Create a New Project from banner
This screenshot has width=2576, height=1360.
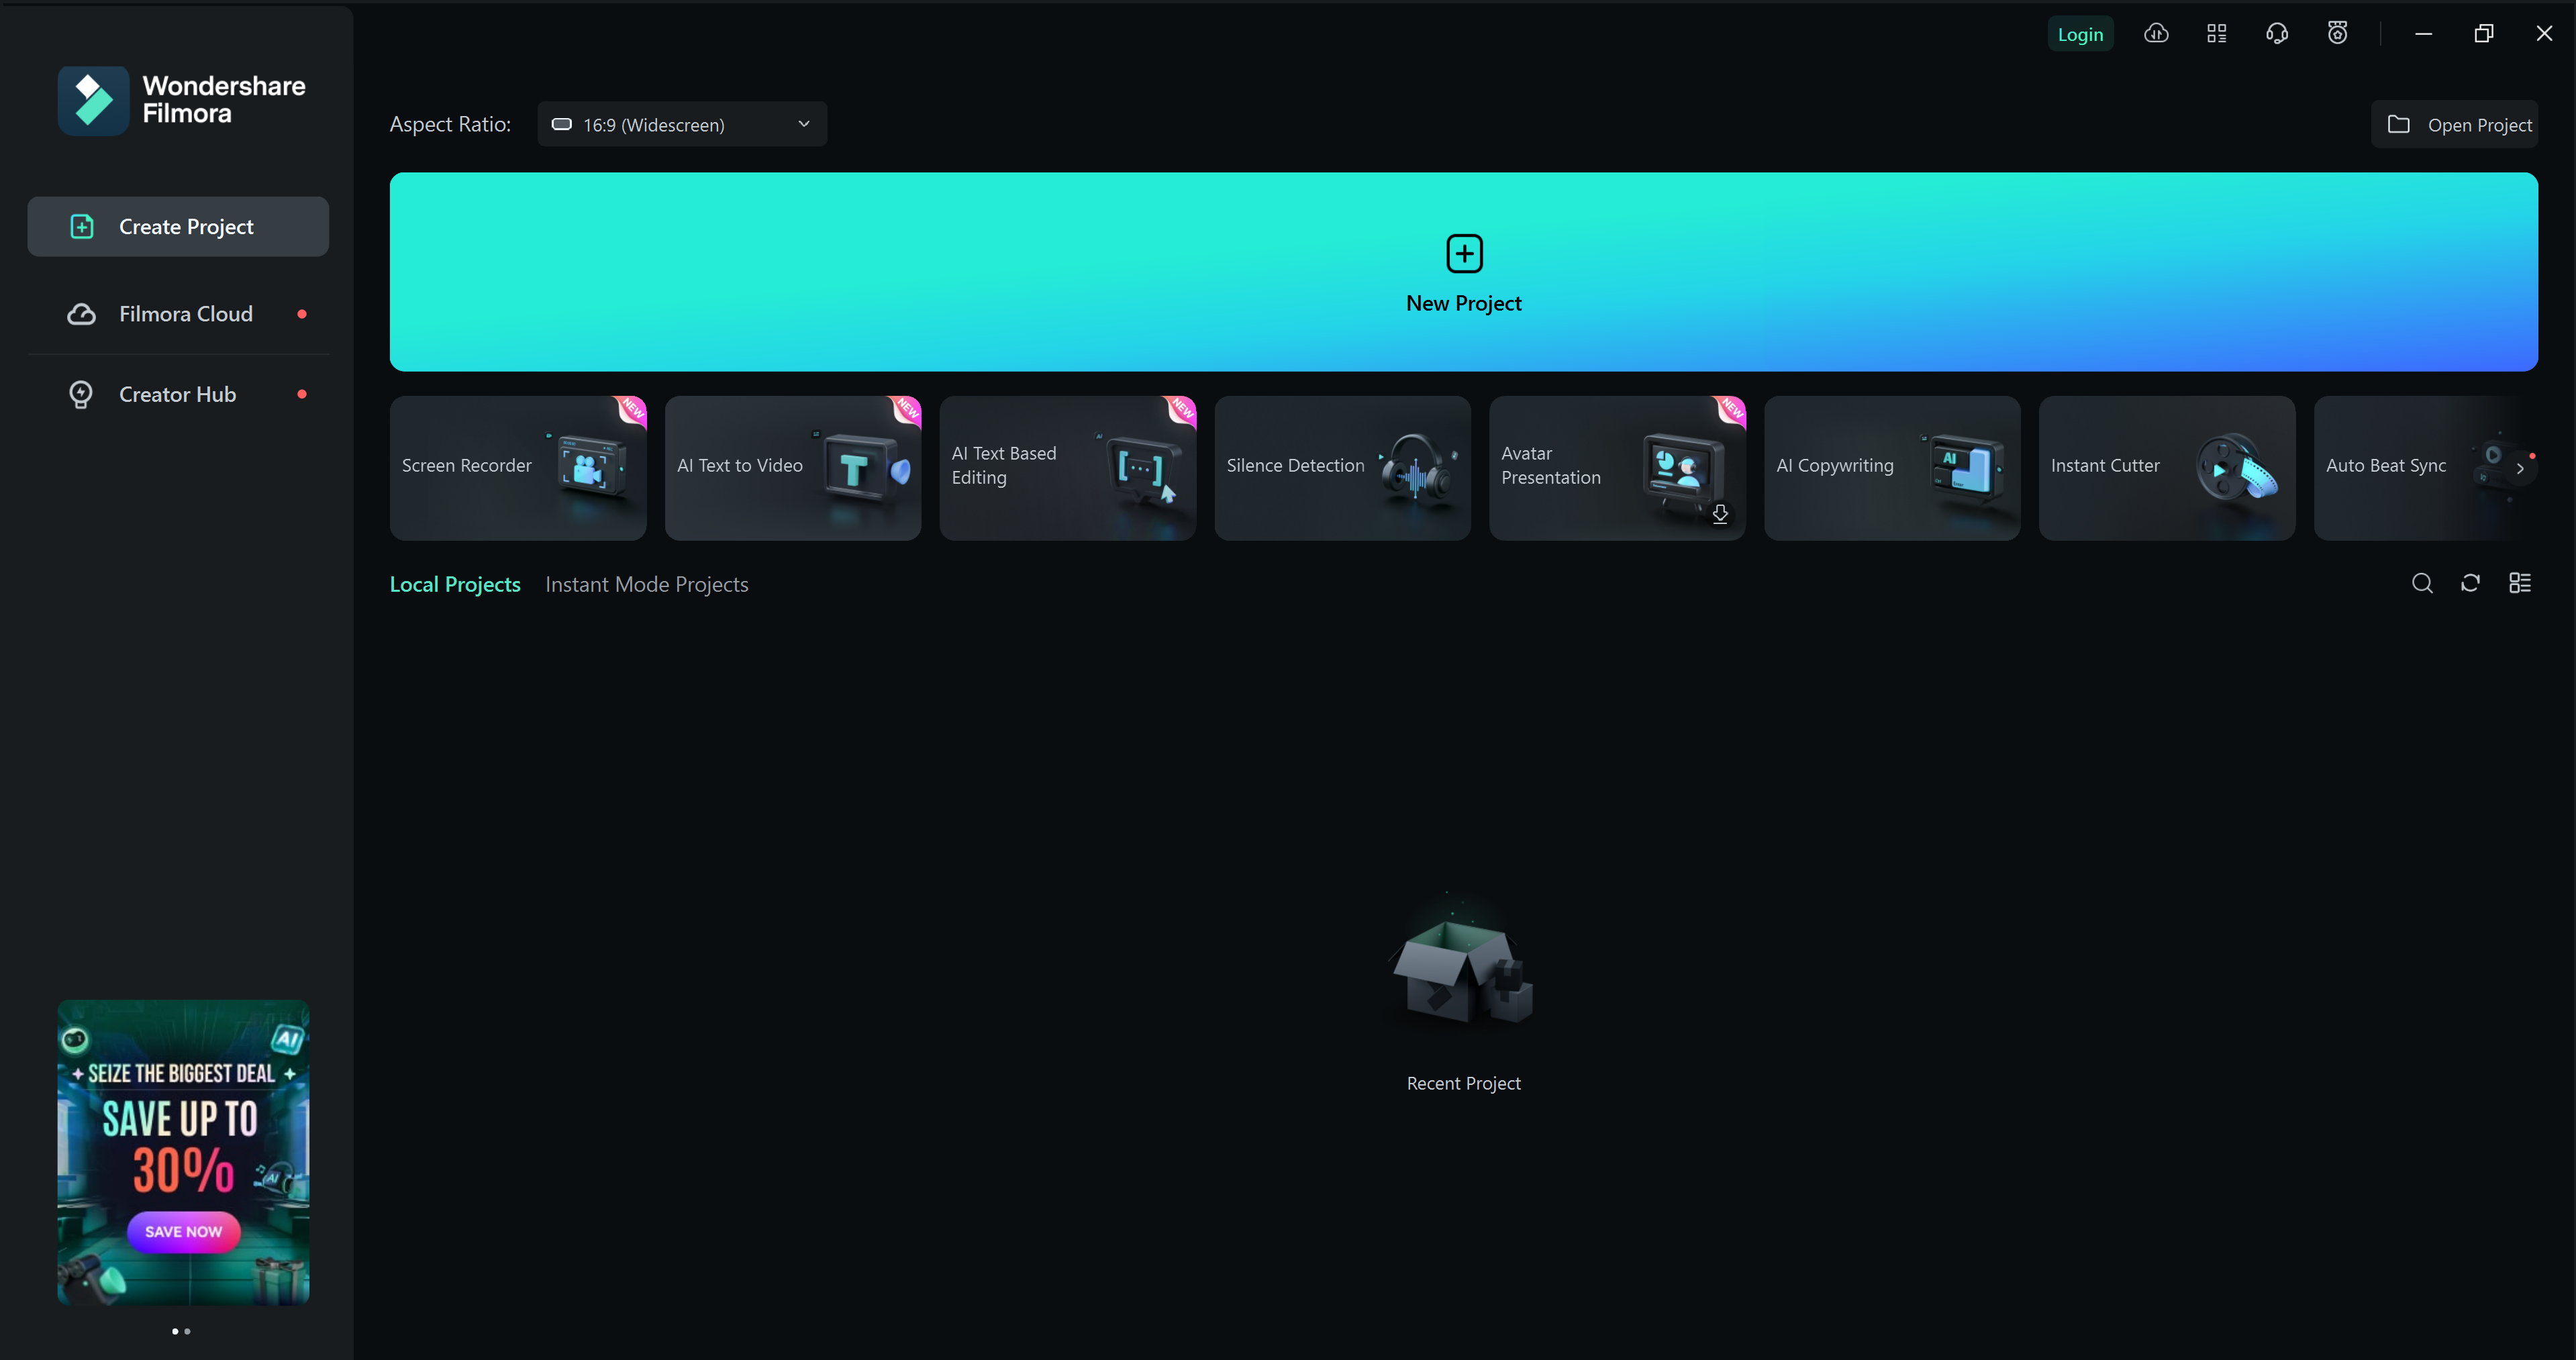click(x=1463, y=271)
